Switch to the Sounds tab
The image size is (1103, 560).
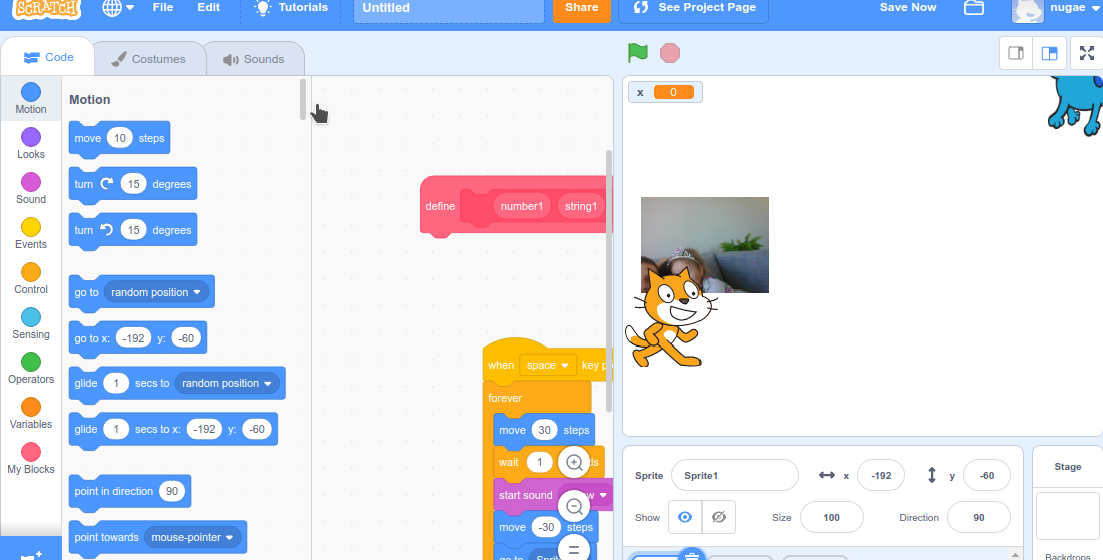[x=255, y=59]
